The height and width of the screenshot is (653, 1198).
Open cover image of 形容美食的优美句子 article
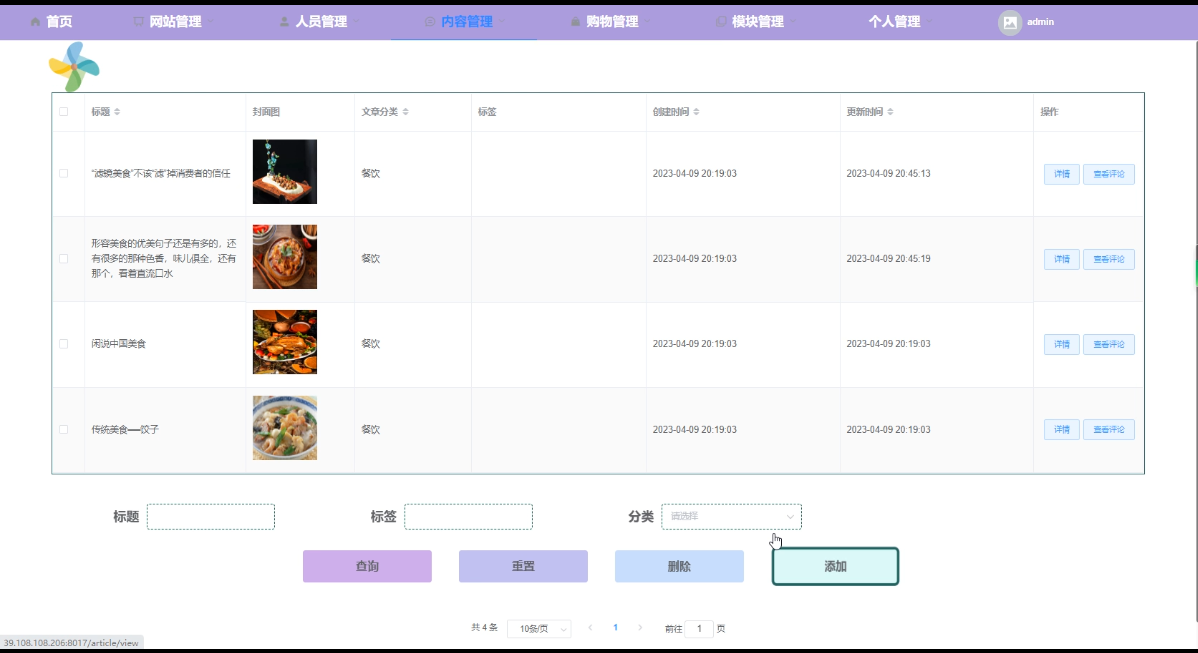(285, 257)
